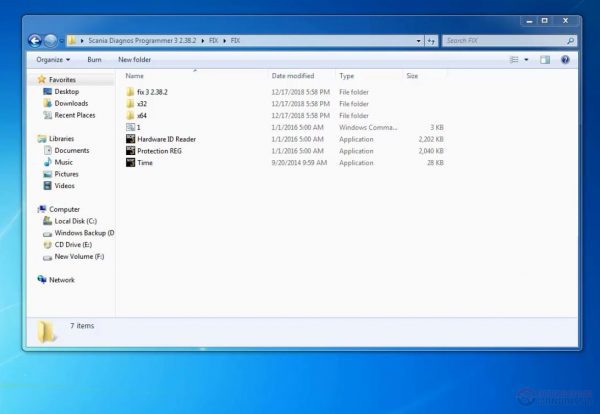Open Help with the question mark icon
This screenshot has height=414, width=600.
tap(565, 60)
